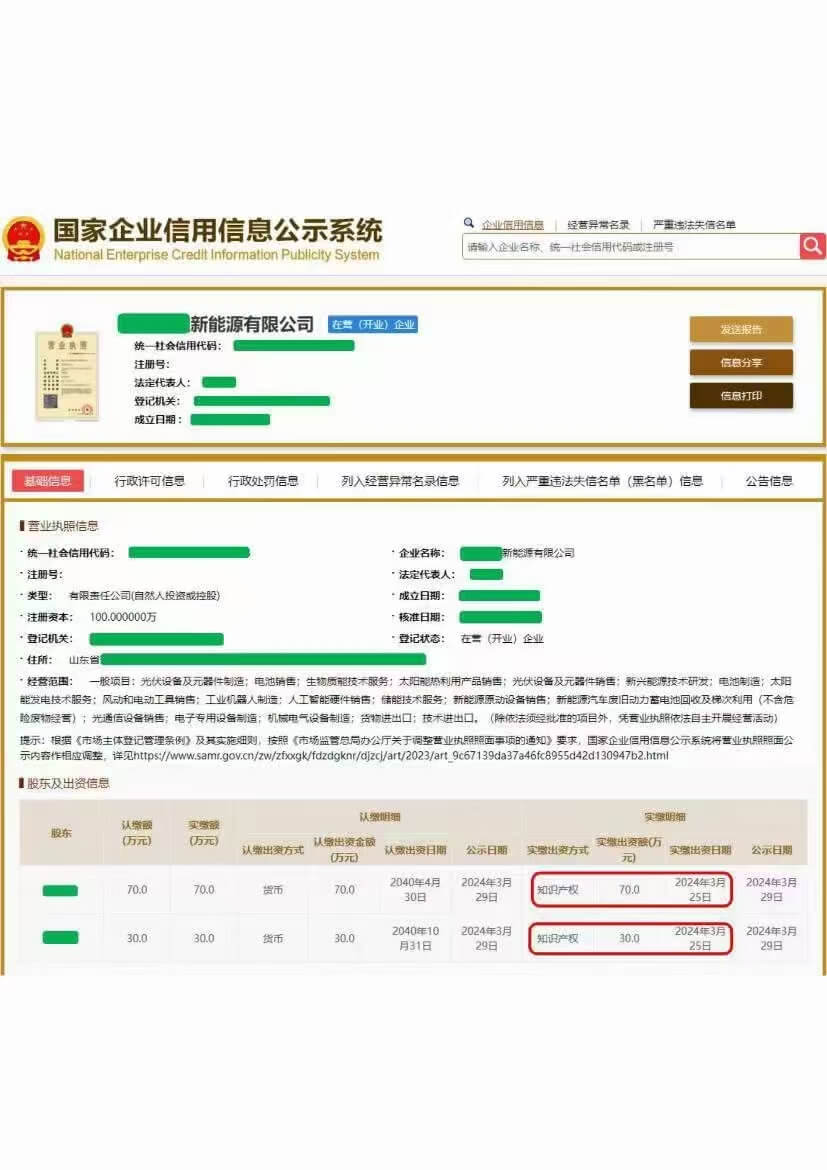This screenshot has height=1170, width=827.
Task: Select the 经营异常名录 search category
Action: [x=598, y=225]
